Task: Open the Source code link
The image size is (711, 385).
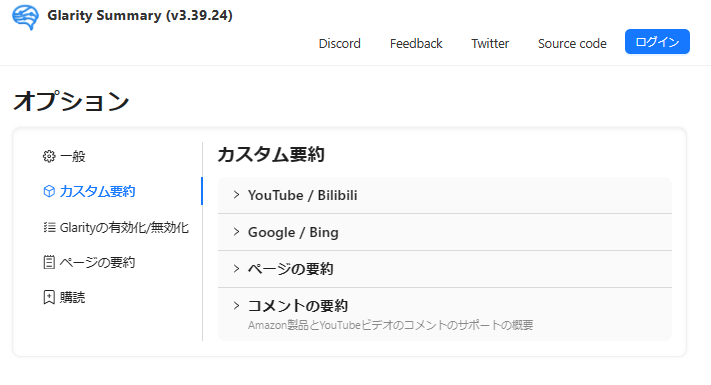Action: click(572, 44)
